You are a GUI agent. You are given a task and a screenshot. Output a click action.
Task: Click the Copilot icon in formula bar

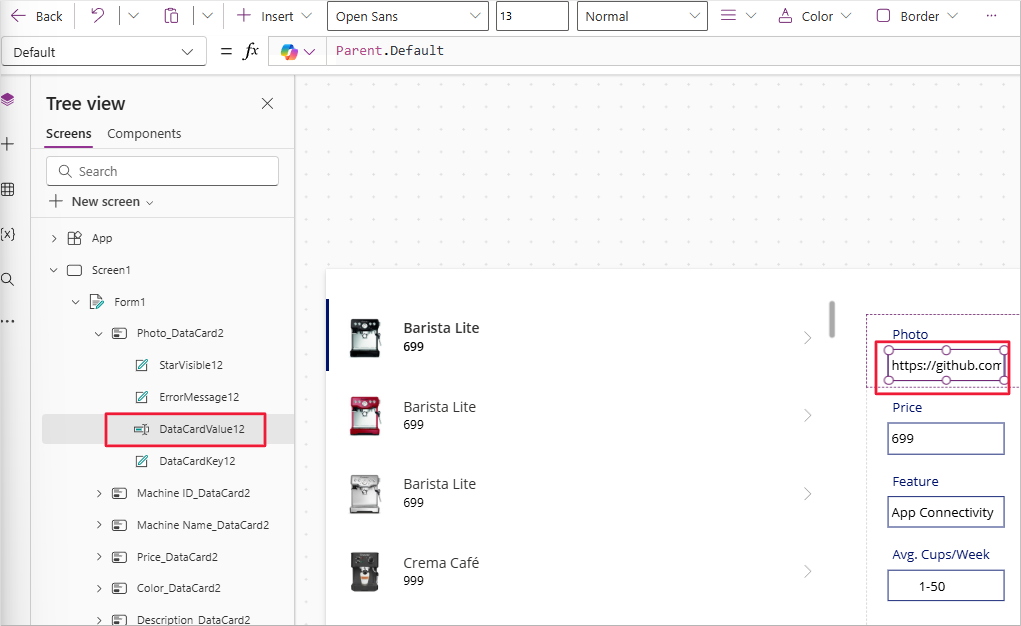point(290,52)
